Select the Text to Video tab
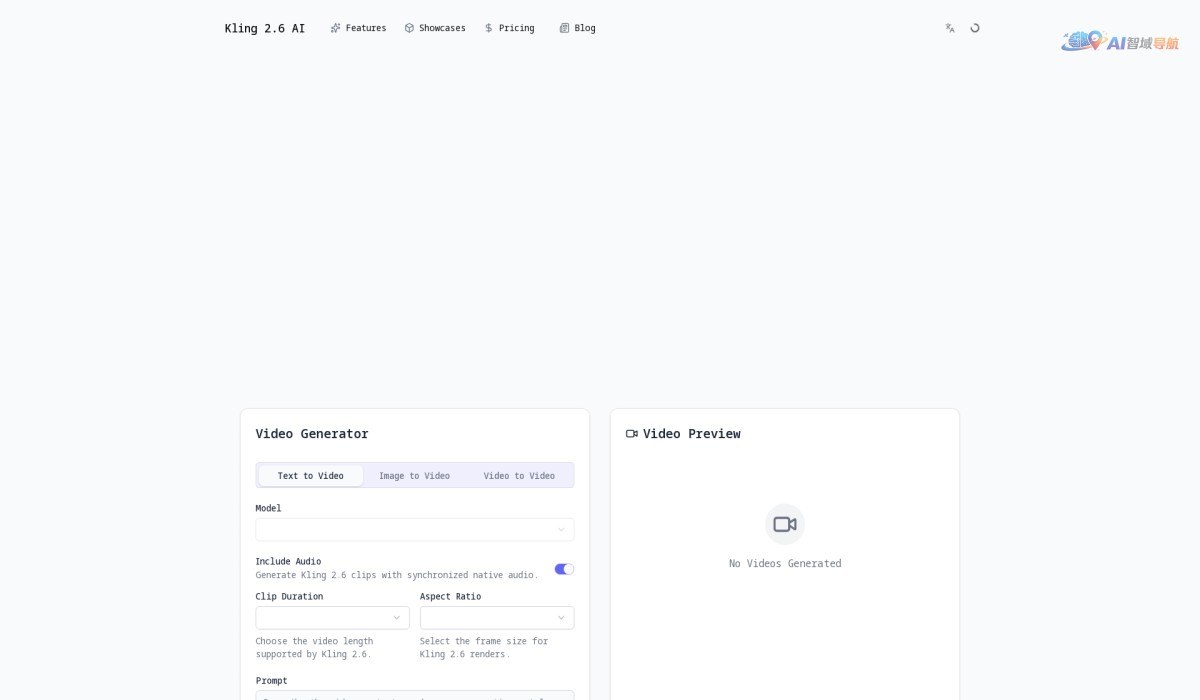This screenshot has height=700, width=1200. coord(310,476)
